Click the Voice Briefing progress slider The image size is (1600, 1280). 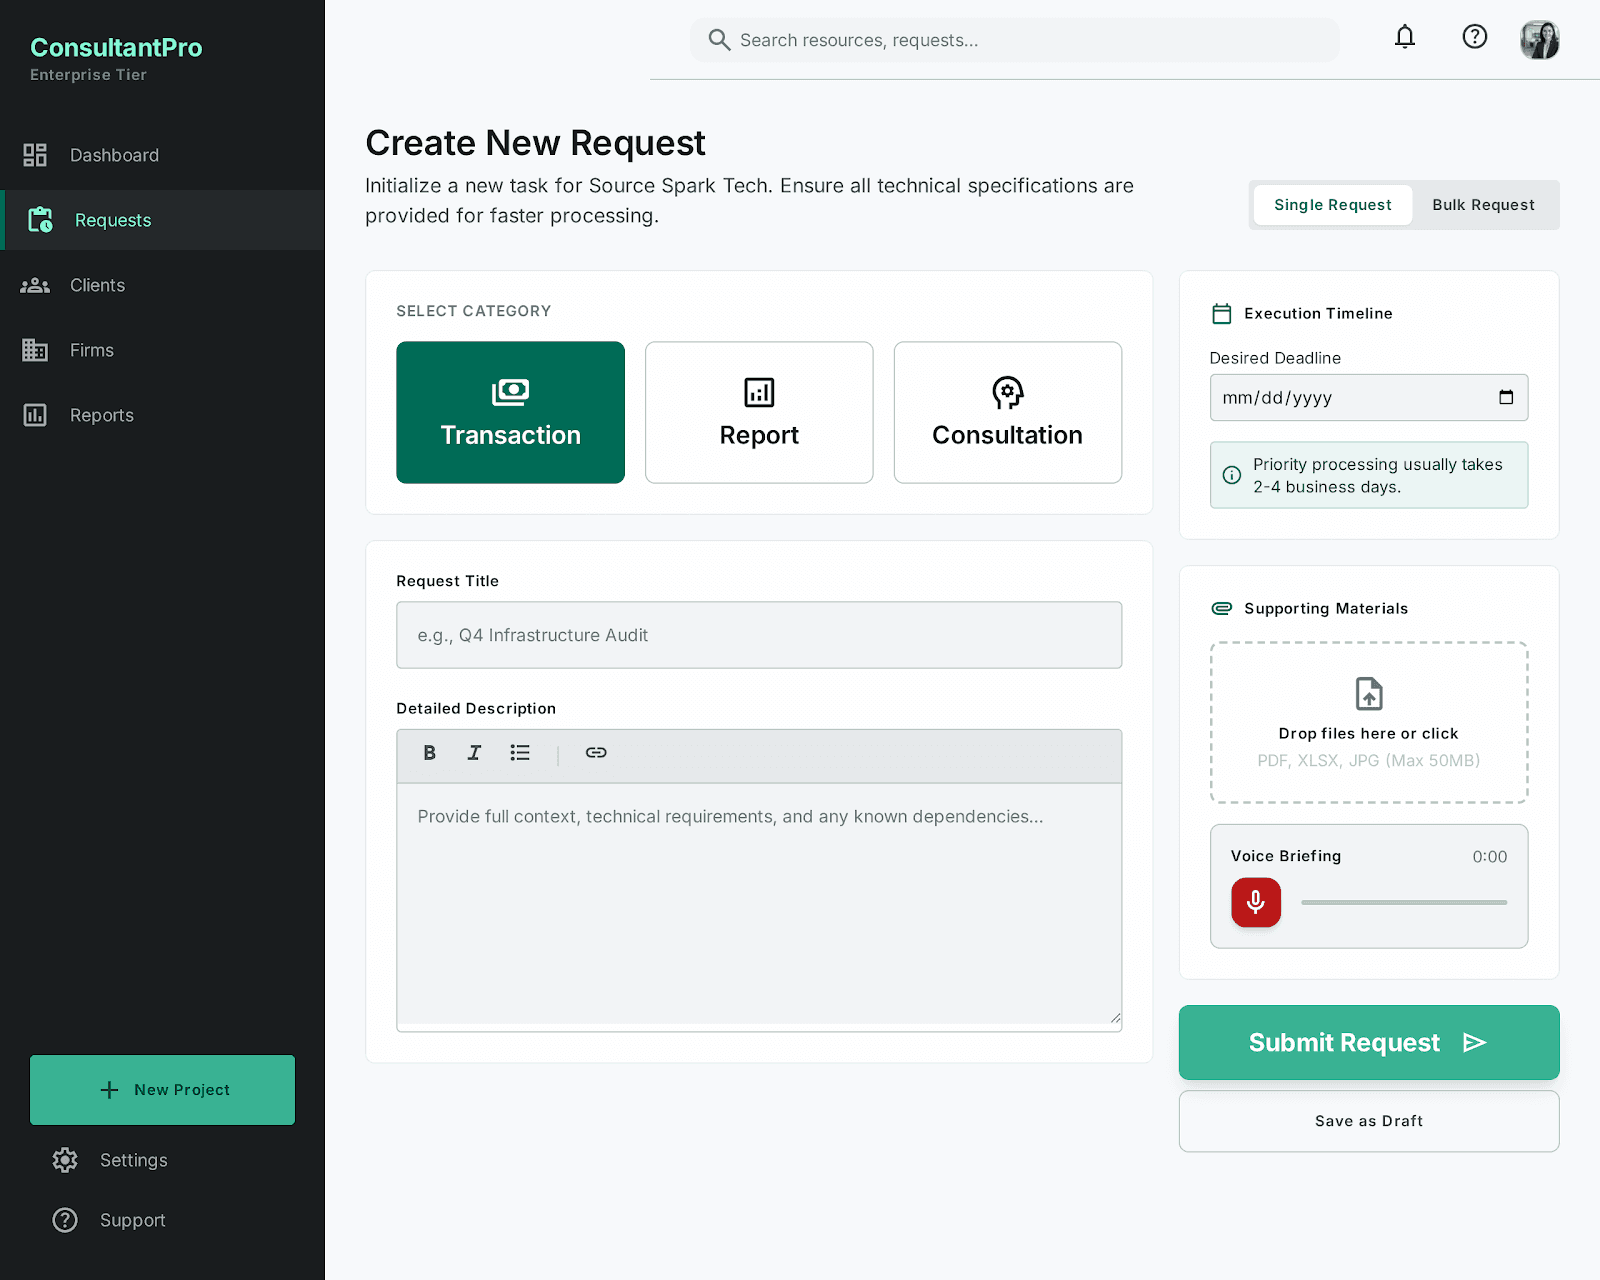[1404, 903]
